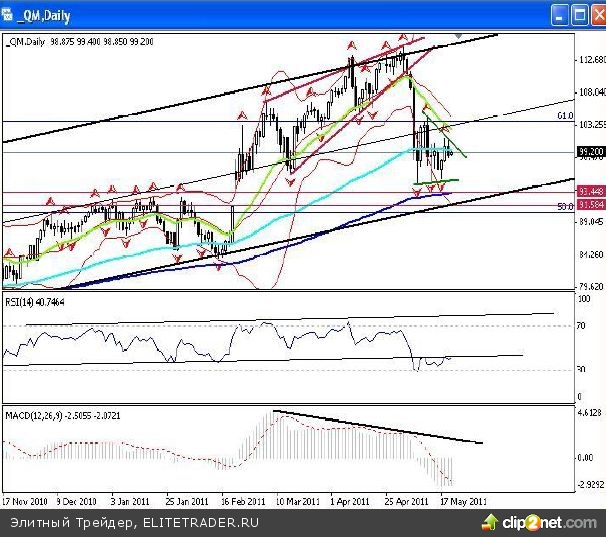This screenshot has height=537, width=606.
Task: Click the red 91.584 price level label
Action: 590,206
